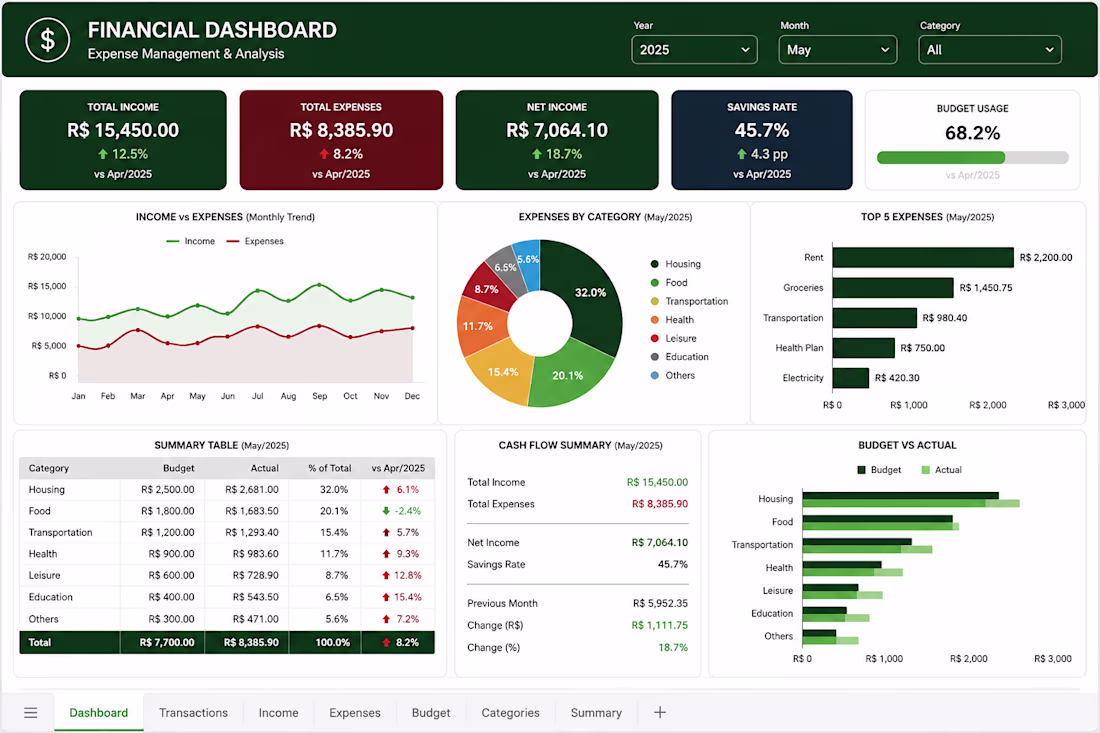The height and width of the screenshot is (733, 1100).
Task: Click the 'vs Apr/2025' column header
Action: (x=398, y=468)
